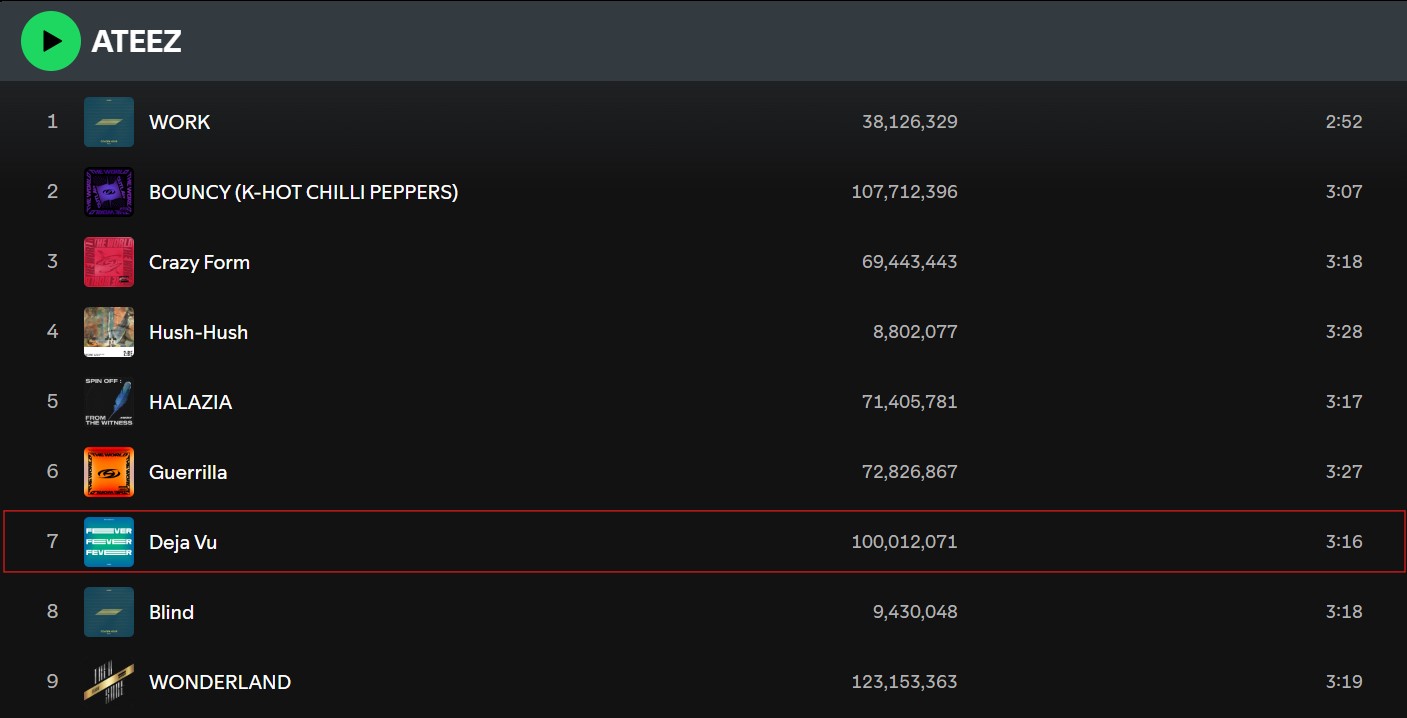Select the 3:27 duration of Guerrilla
Image resolution: width=1407 pixels, height=718 pixels.
click(1344, 472)
